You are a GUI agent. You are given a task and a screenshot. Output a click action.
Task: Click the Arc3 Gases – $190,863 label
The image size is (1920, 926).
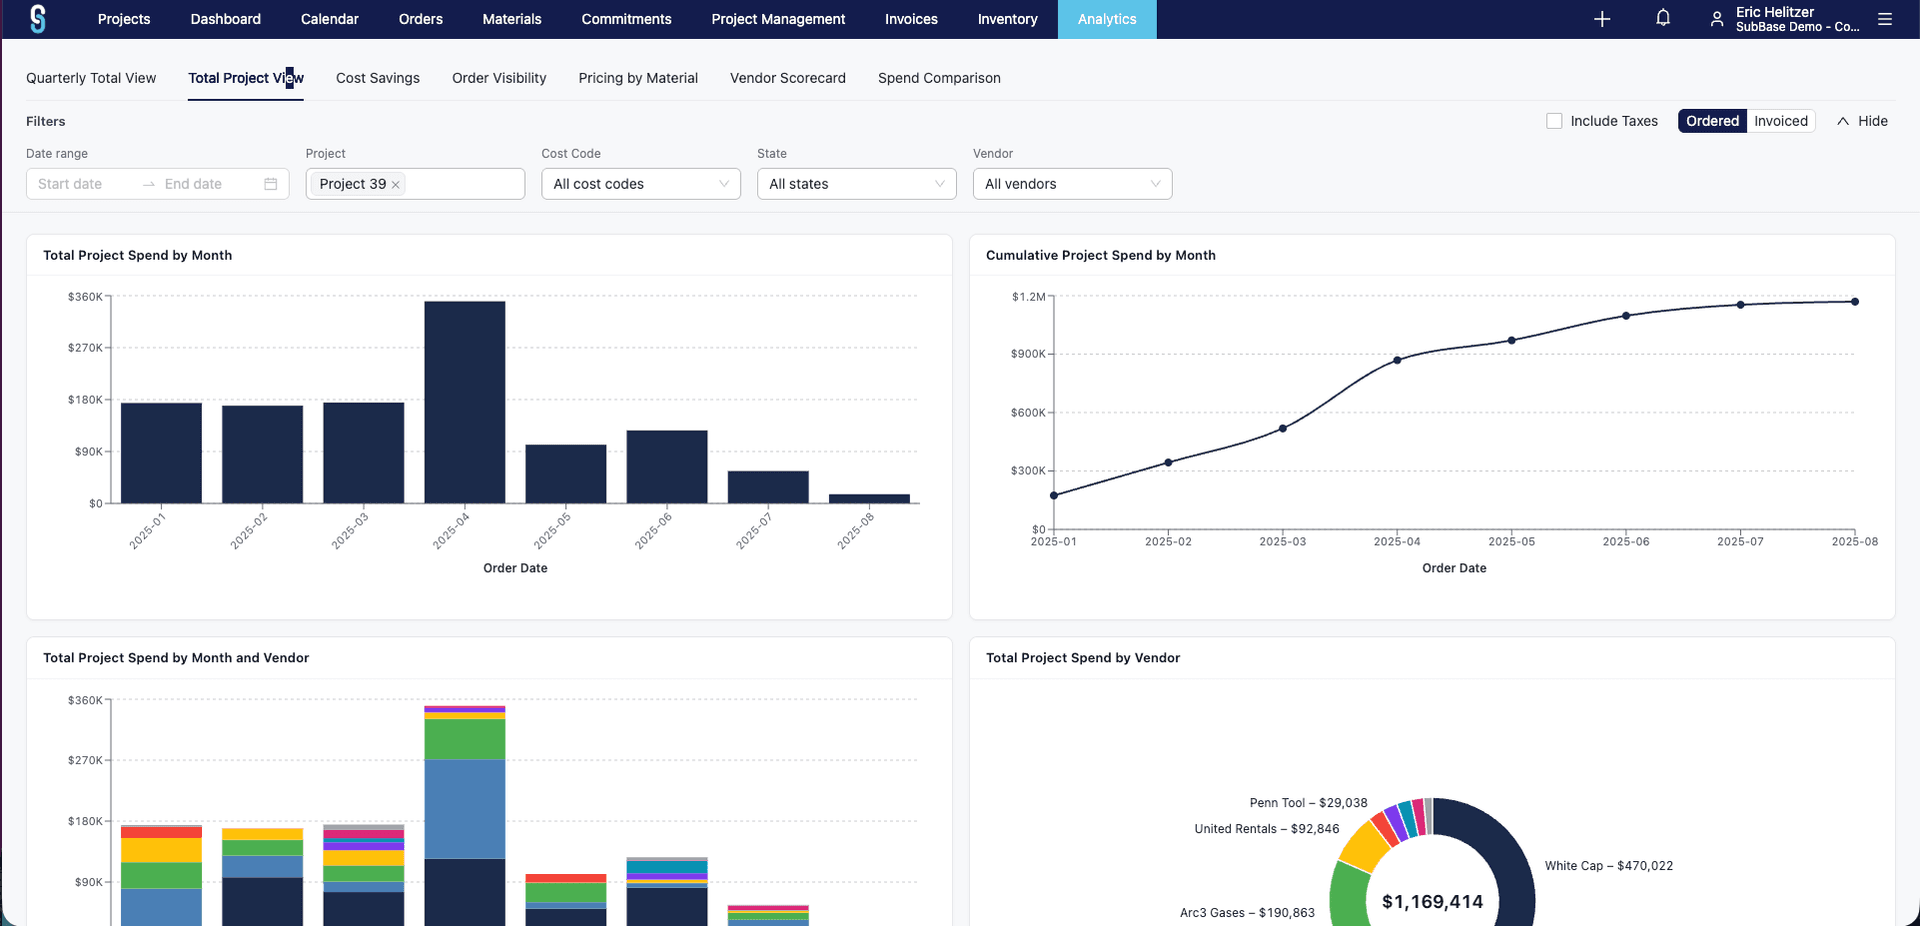click(x=1247, y=913)
